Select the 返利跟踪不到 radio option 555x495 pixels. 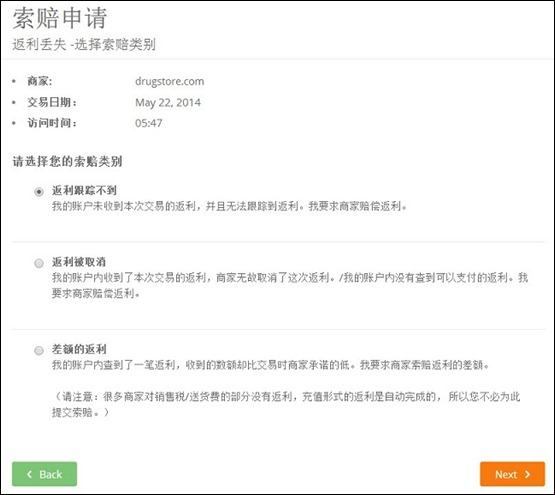click(39, 192)
